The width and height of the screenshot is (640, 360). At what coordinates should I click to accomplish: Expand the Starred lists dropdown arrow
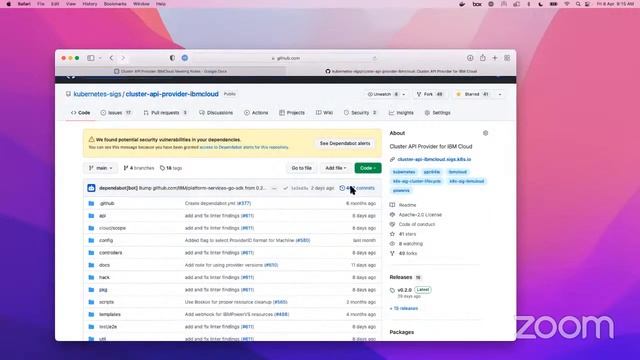[500, 94]
